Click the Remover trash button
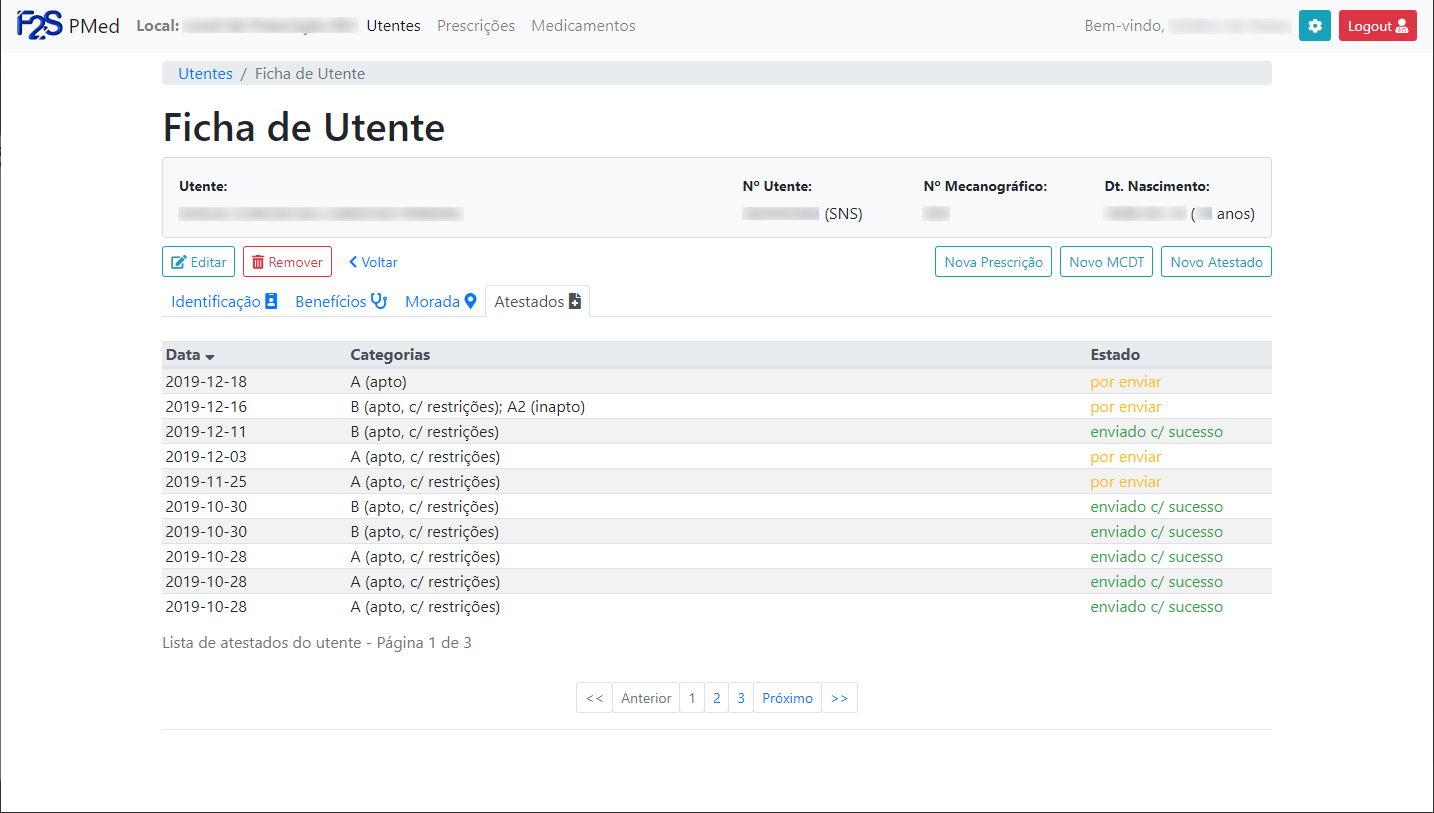This screenshot has height=813, width=1434. pyautogui.click(x=287, y=262)
